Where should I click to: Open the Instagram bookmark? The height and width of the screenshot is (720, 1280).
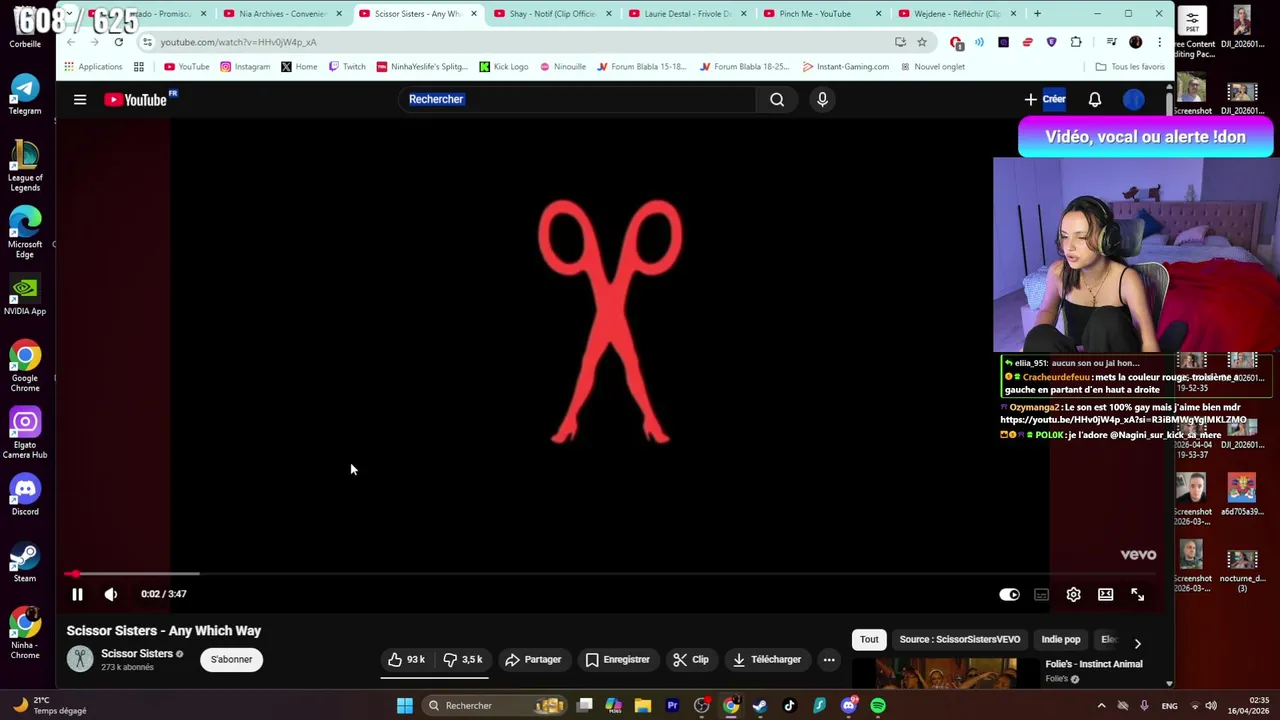pos(245,67)
